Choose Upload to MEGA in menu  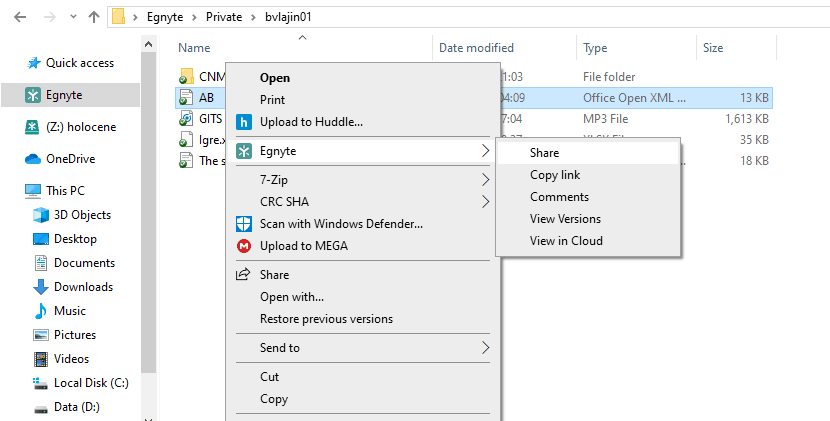[304, 246]
